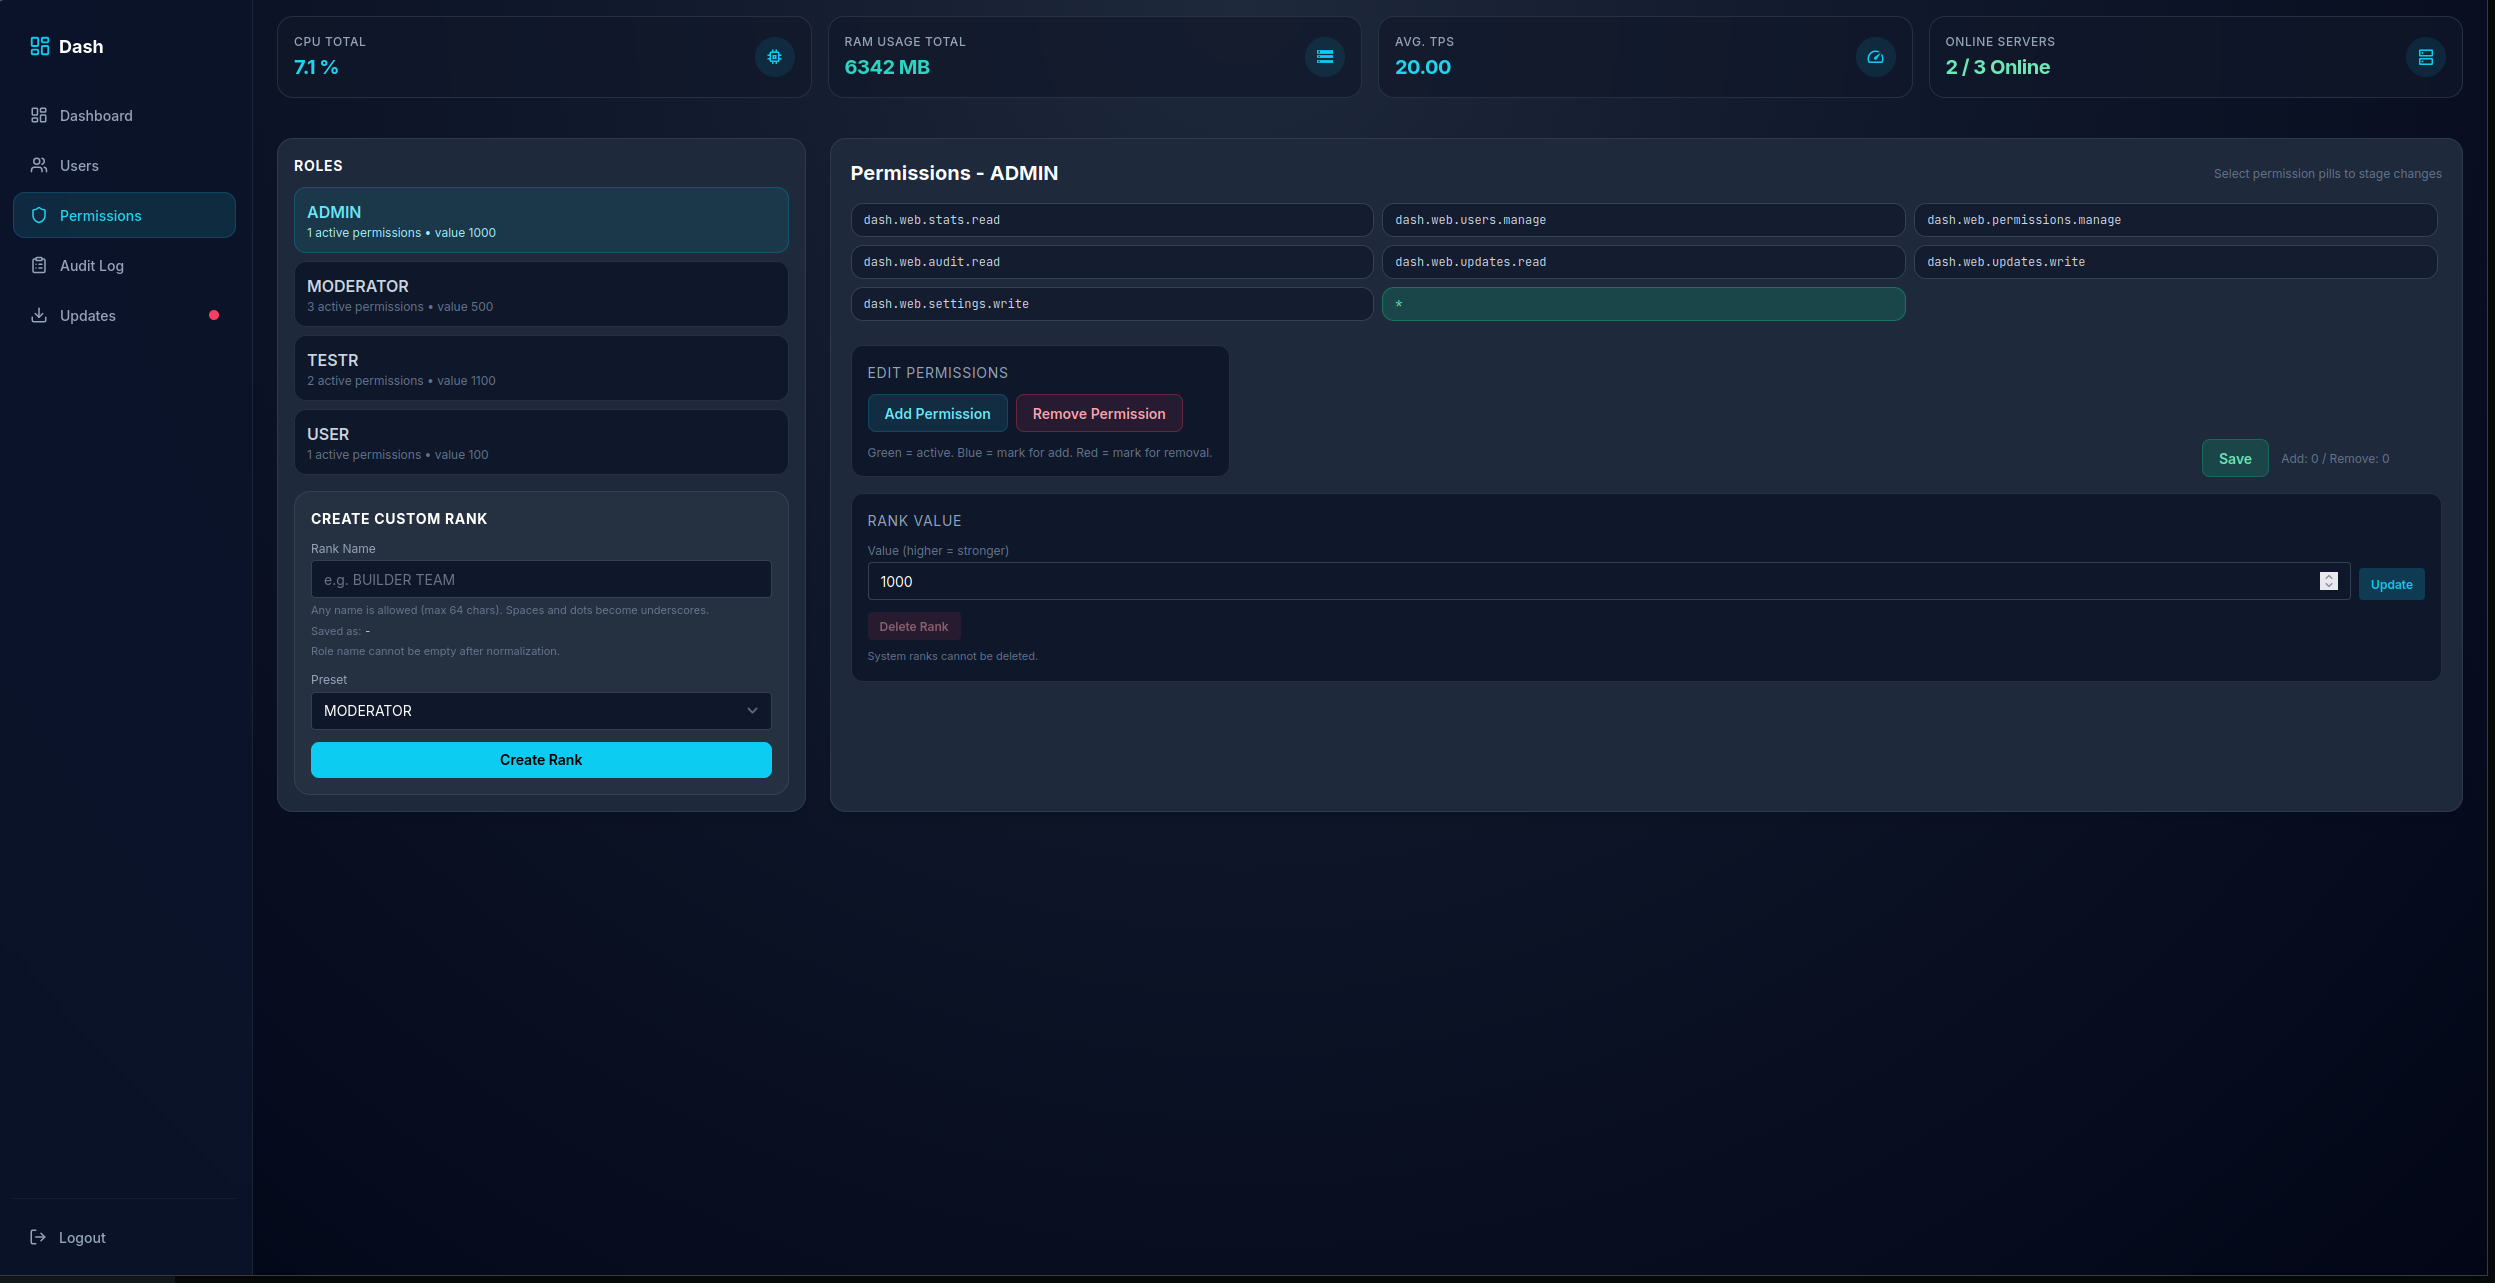Select the TESTR role
2495x1283 pixels.
[541, 368]
